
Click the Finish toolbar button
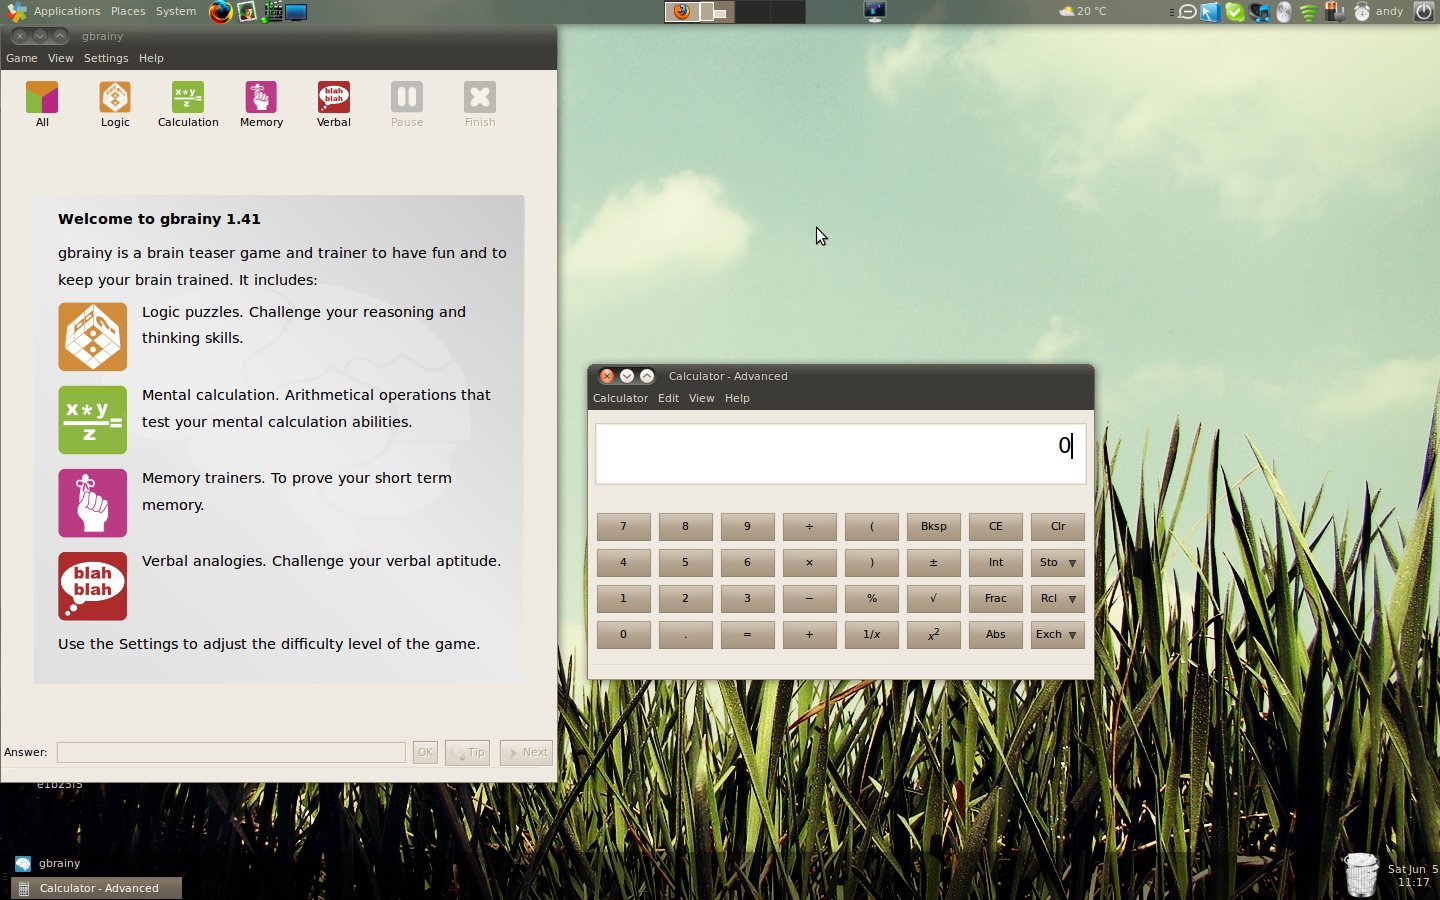point(480,104)
